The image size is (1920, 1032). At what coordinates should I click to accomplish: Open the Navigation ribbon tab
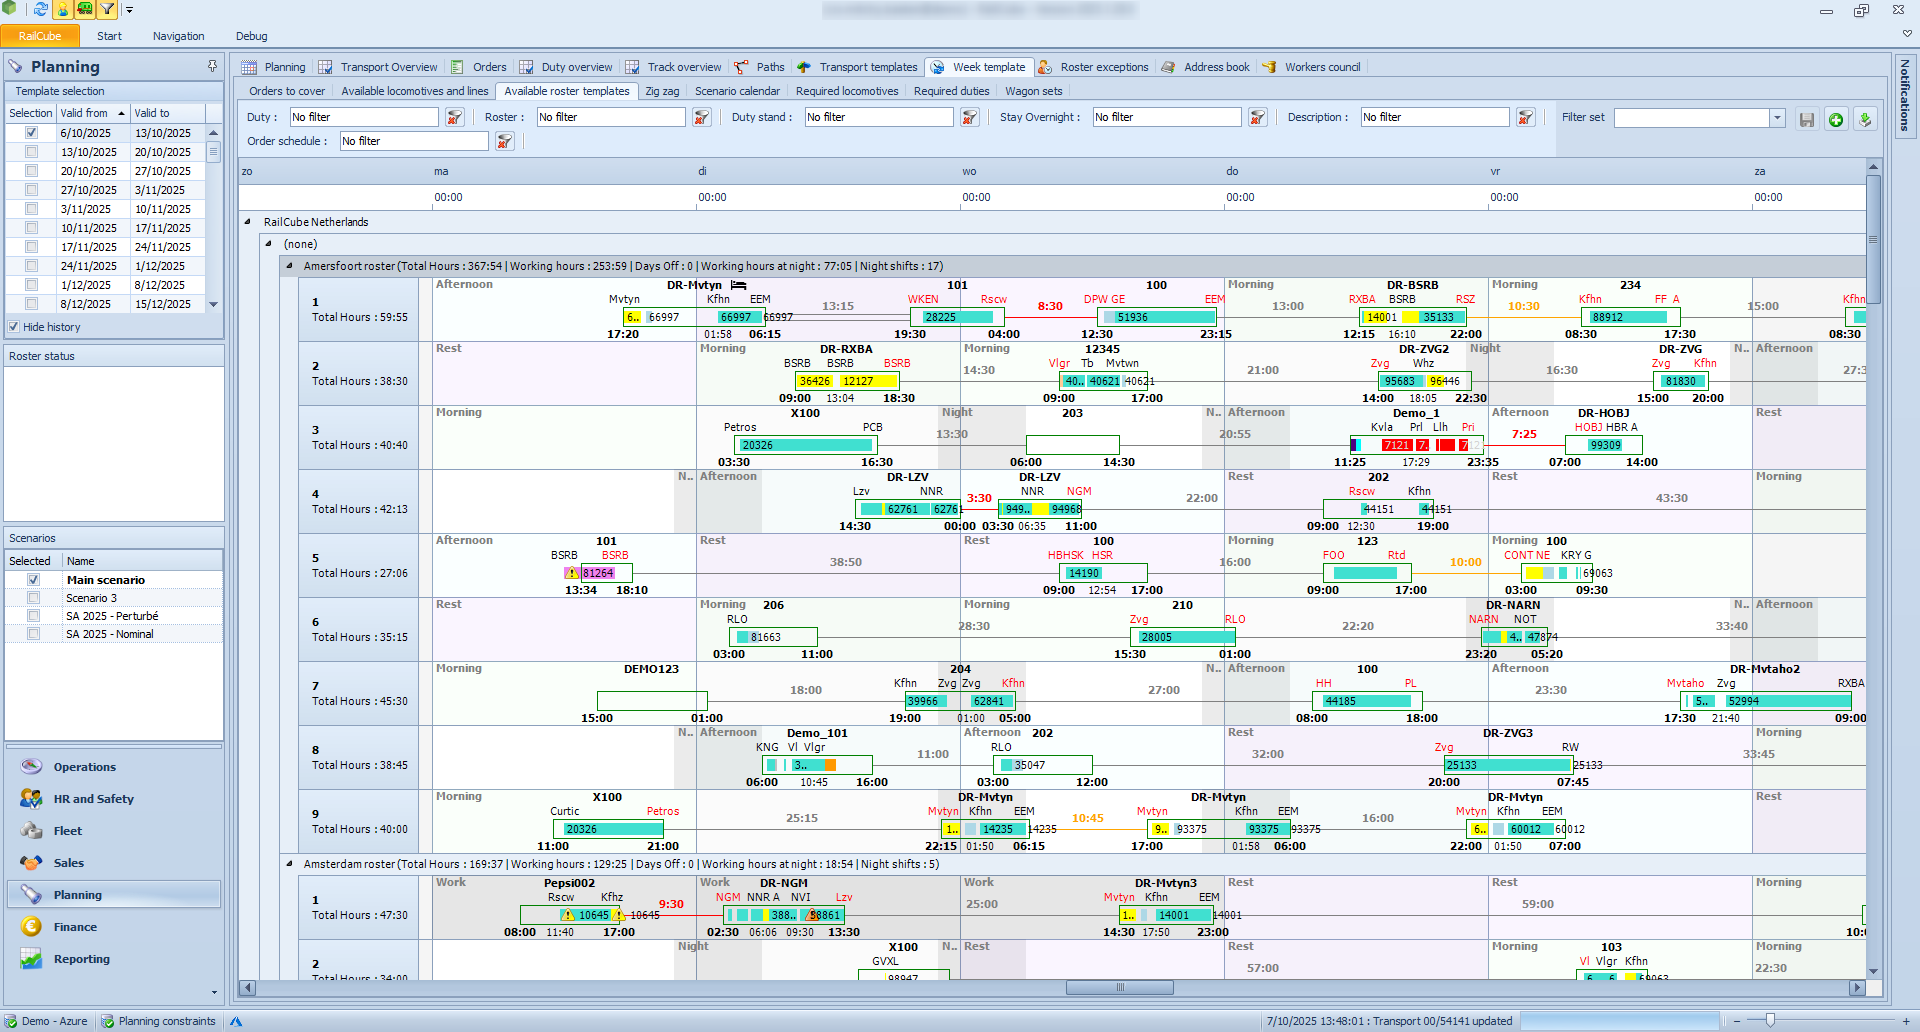[178, 36]
